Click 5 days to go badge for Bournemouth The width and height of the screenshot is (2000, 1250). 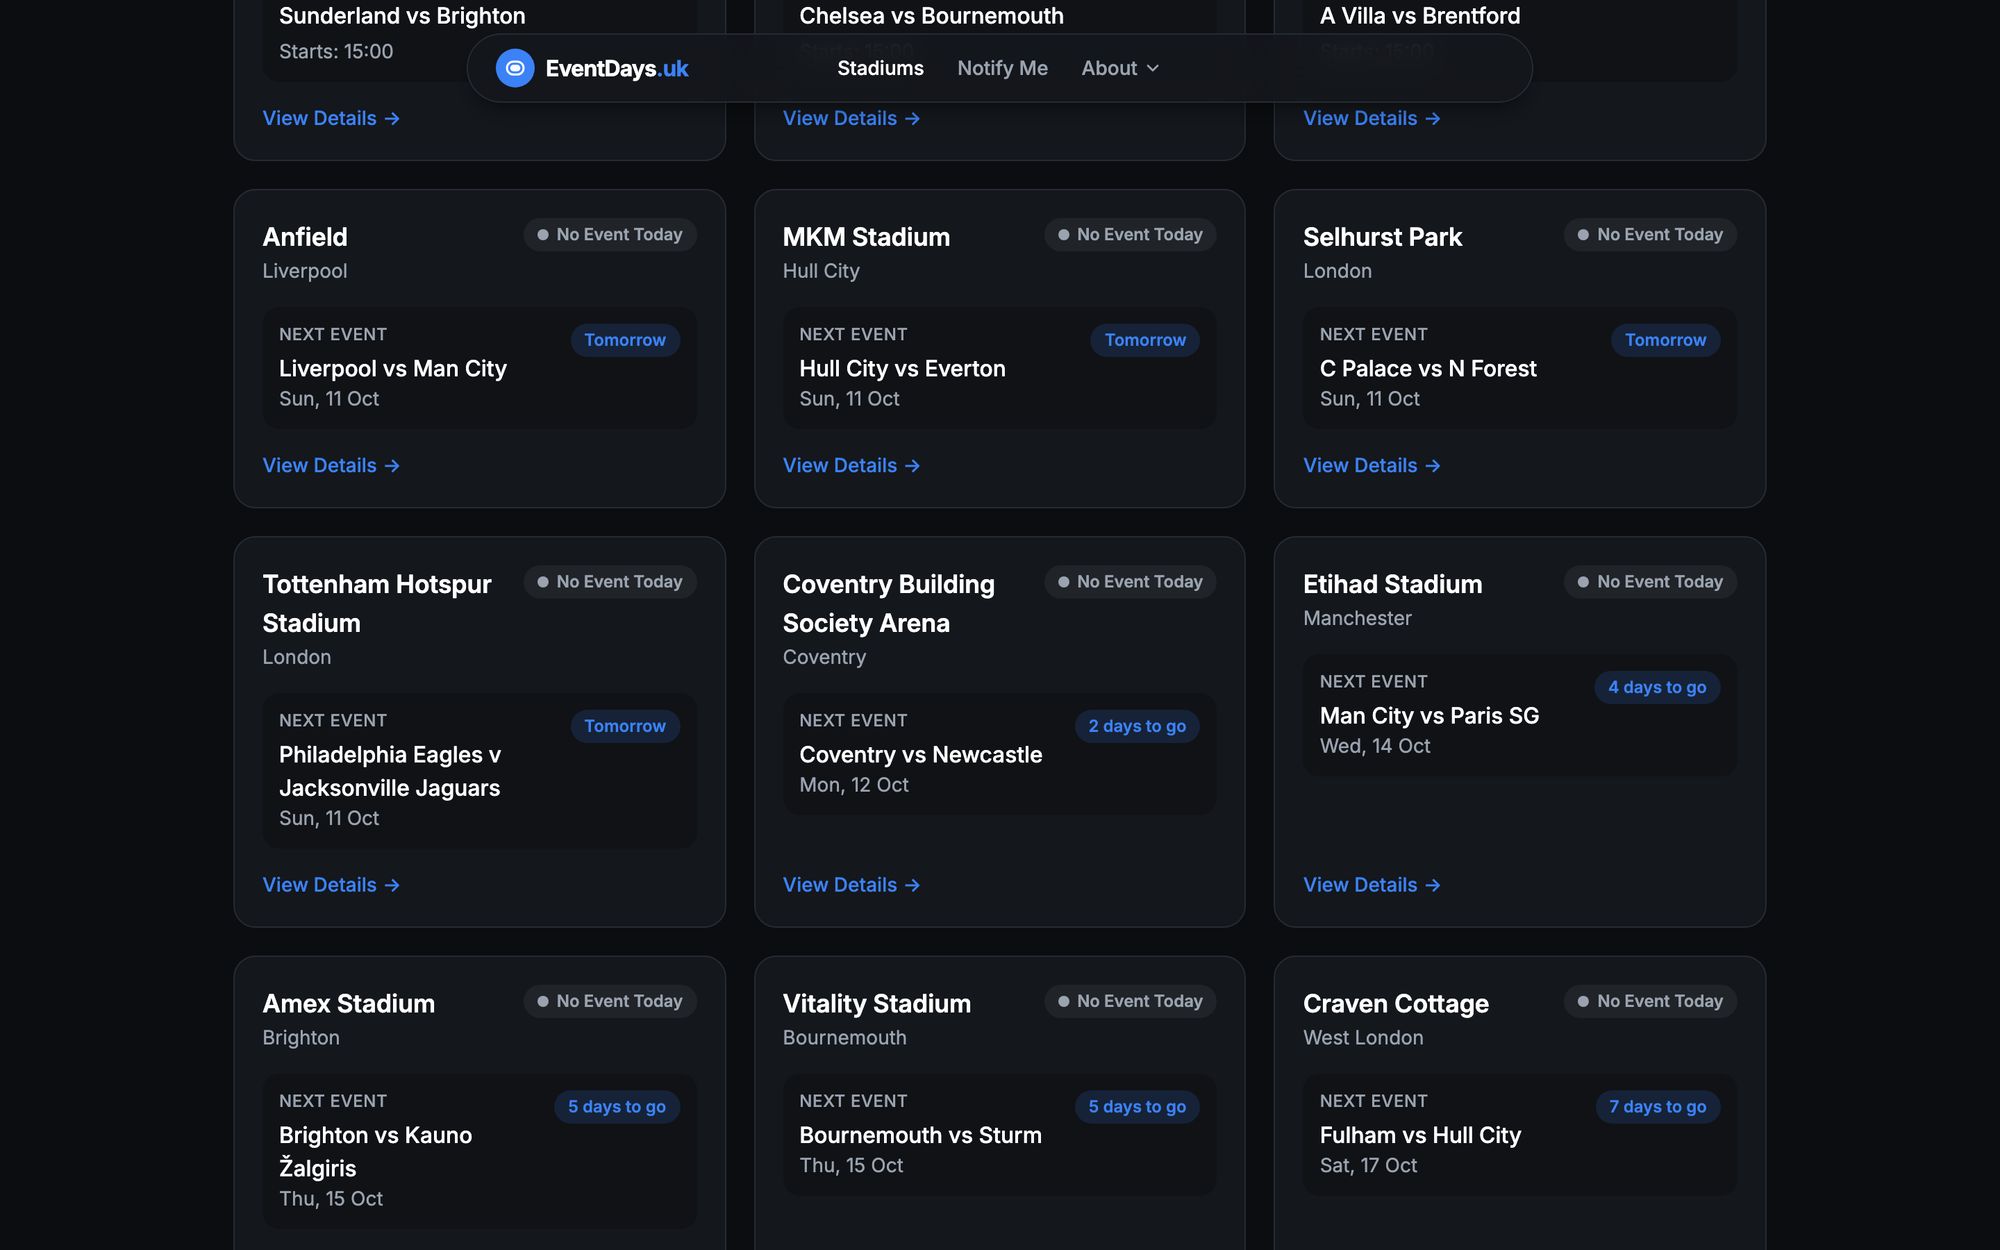pyautogui.click(x=1137, y=1106)
